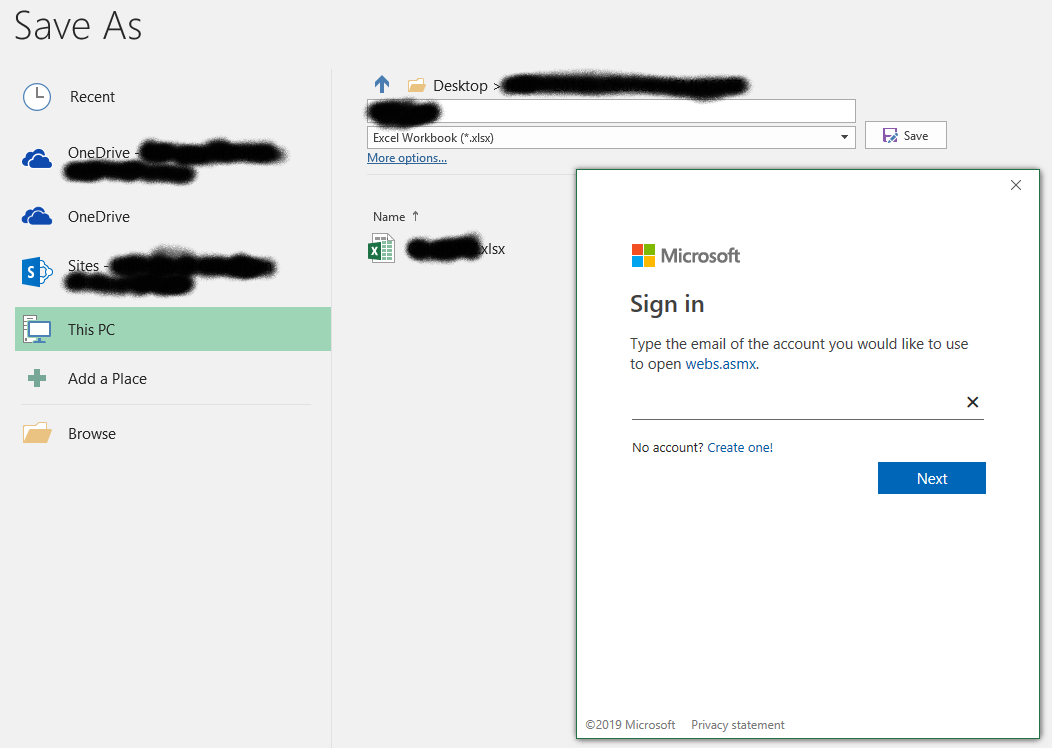Open the Privacy statement link
The image size is (1052, 748).
coord(737,725)
